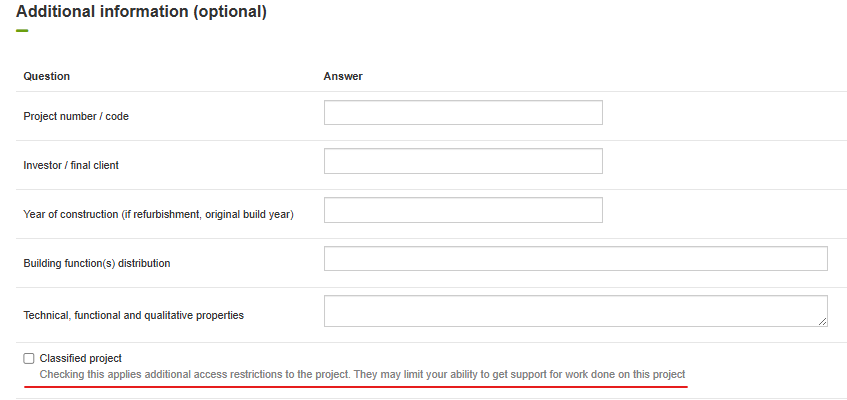Focus the Building function(s) distribution field
The width and height of the screenshot is (847, 400).
(575, 259)
